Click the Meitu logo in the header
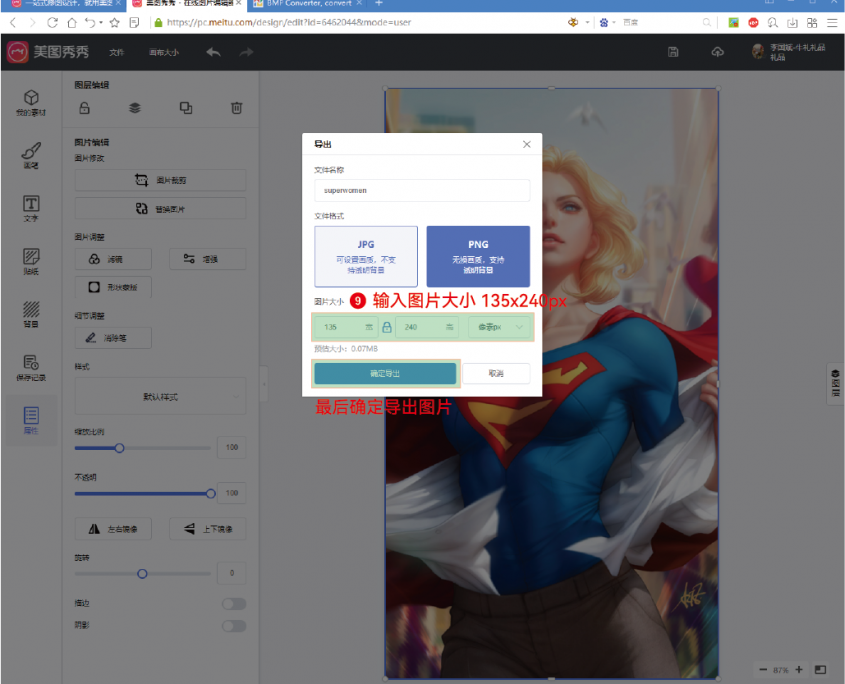This screenshot has height=684, width=845. pos(47,52)
